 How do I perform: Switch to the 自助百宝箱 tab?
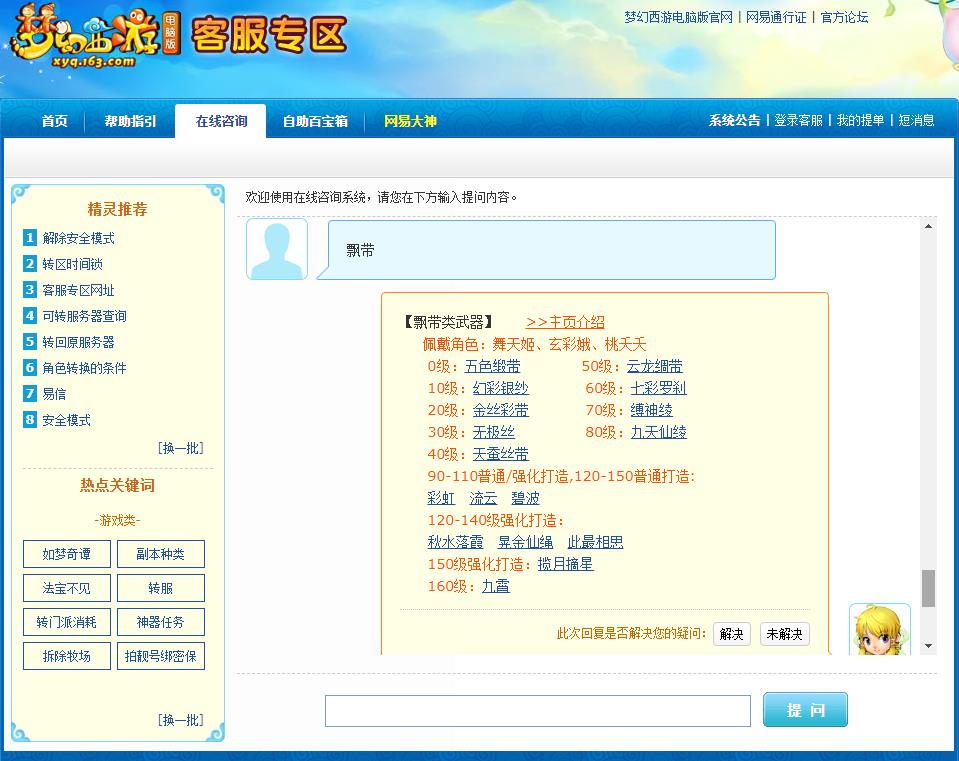tap(314, 120)
